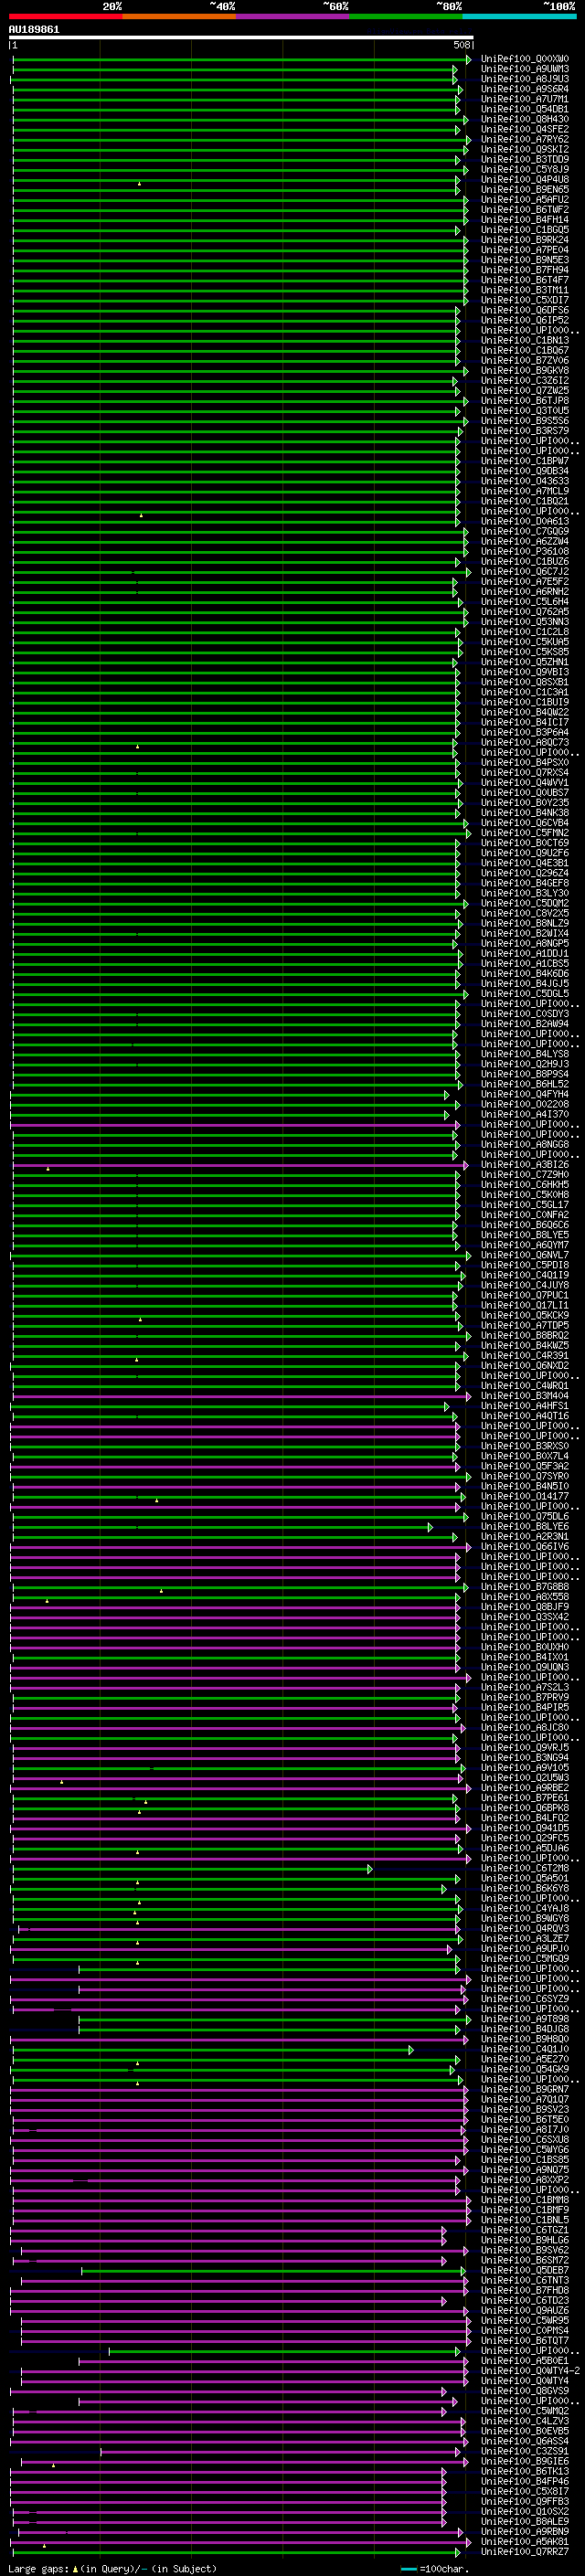The width and height of the screenshot is (585, 2576).
Task: Click hit label UniRef100_C6HKH5
Action: (x=525, y=1185)
